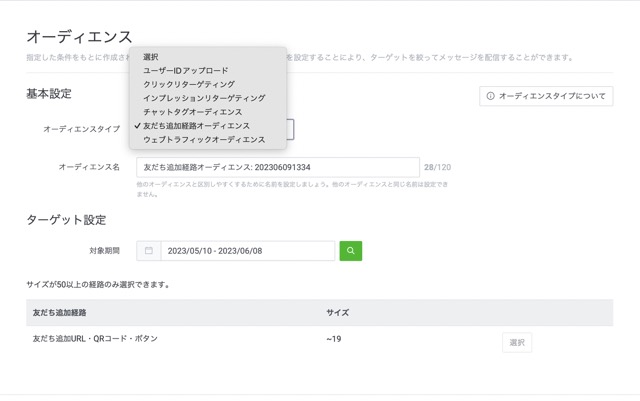Click the 友だち追加経路 column header
This screenshot has width=640, height=401.
(x=60, y=313)
